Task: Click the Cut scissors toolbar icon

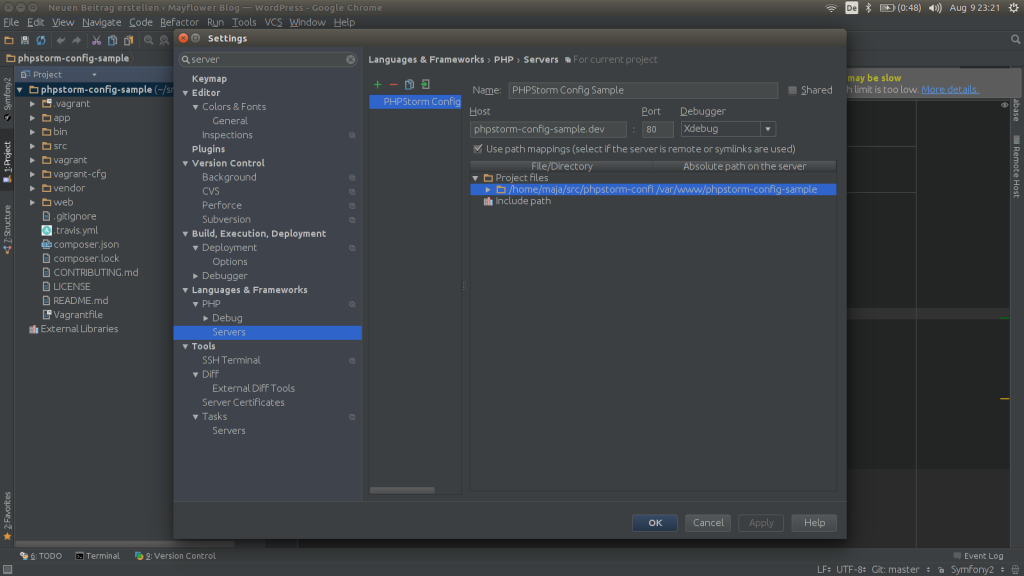Action: (97, 40)
